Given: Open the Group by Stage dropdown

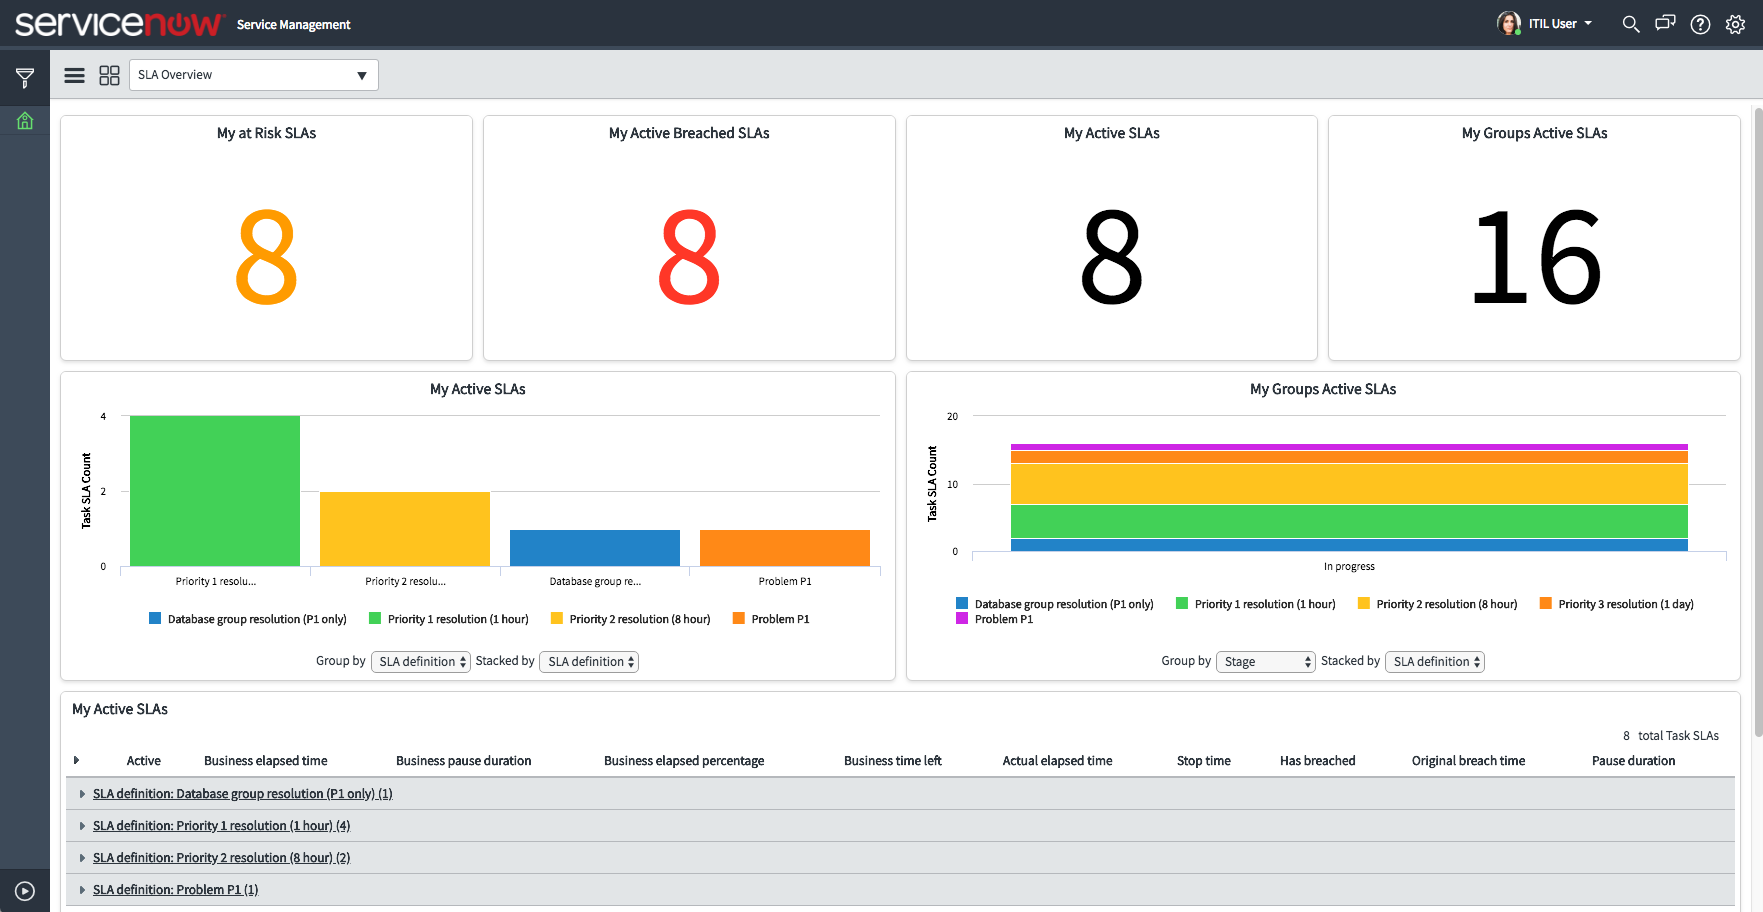Looking at the screenshot, I should (x=1265, y=662).
